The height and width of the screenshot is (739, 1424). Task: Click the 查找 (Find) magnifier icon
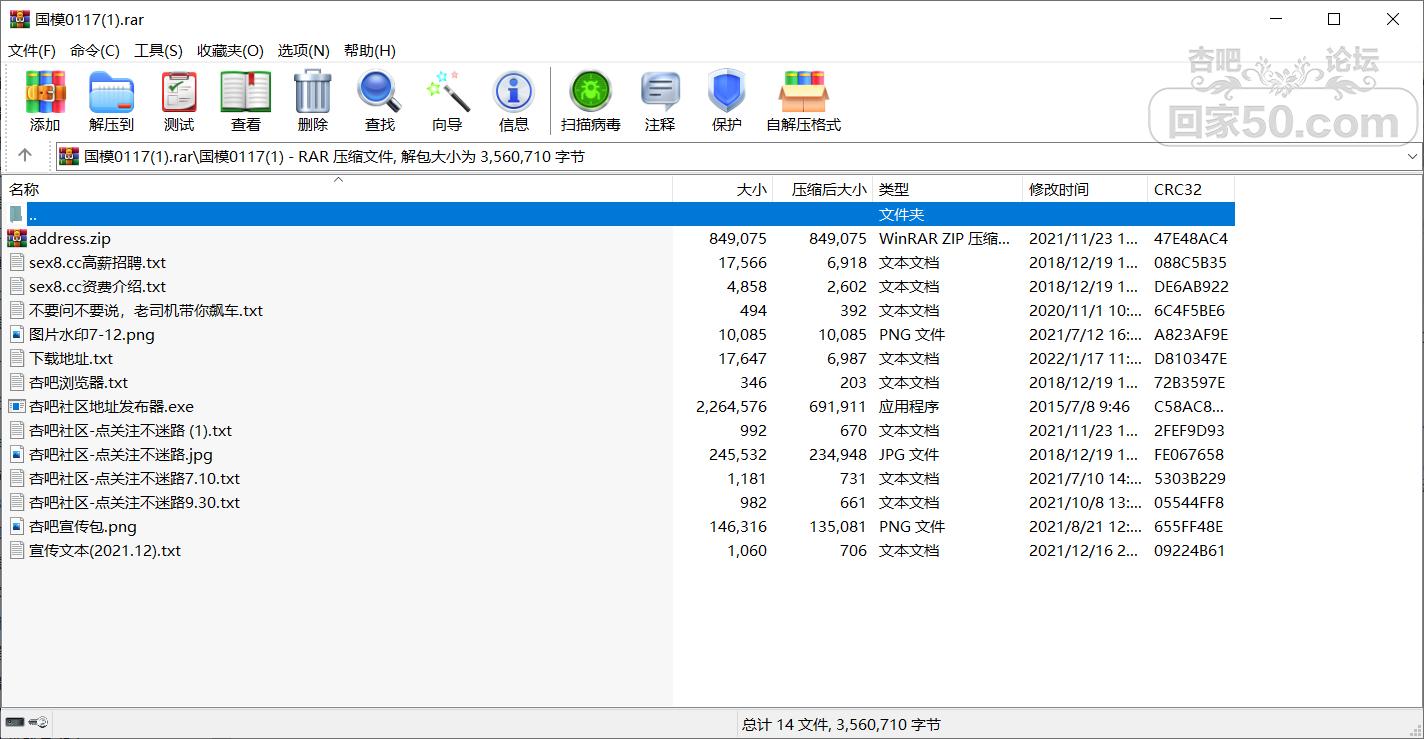coord(380,93)
